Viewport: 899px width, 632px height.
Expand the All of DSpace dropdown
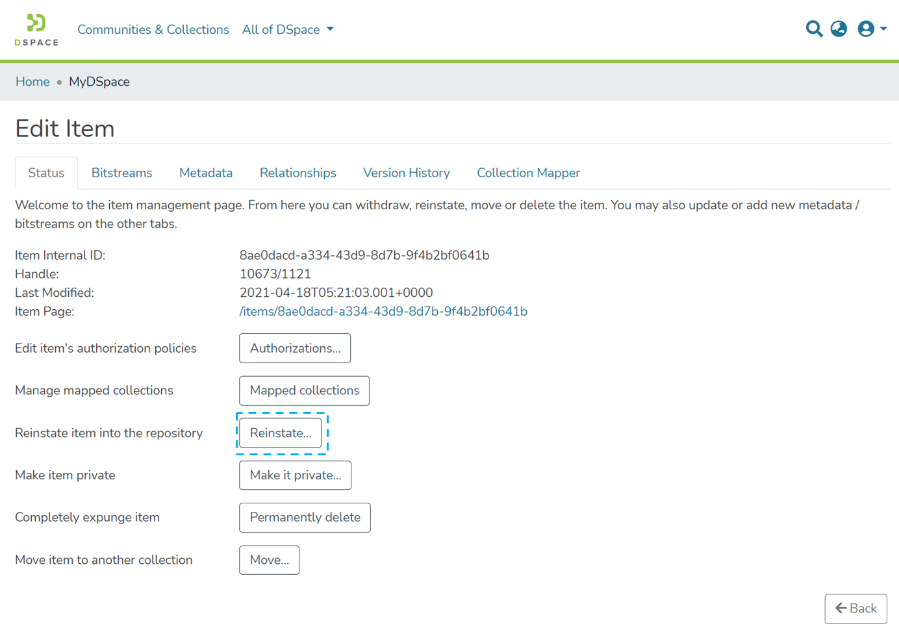pos(288,30)
